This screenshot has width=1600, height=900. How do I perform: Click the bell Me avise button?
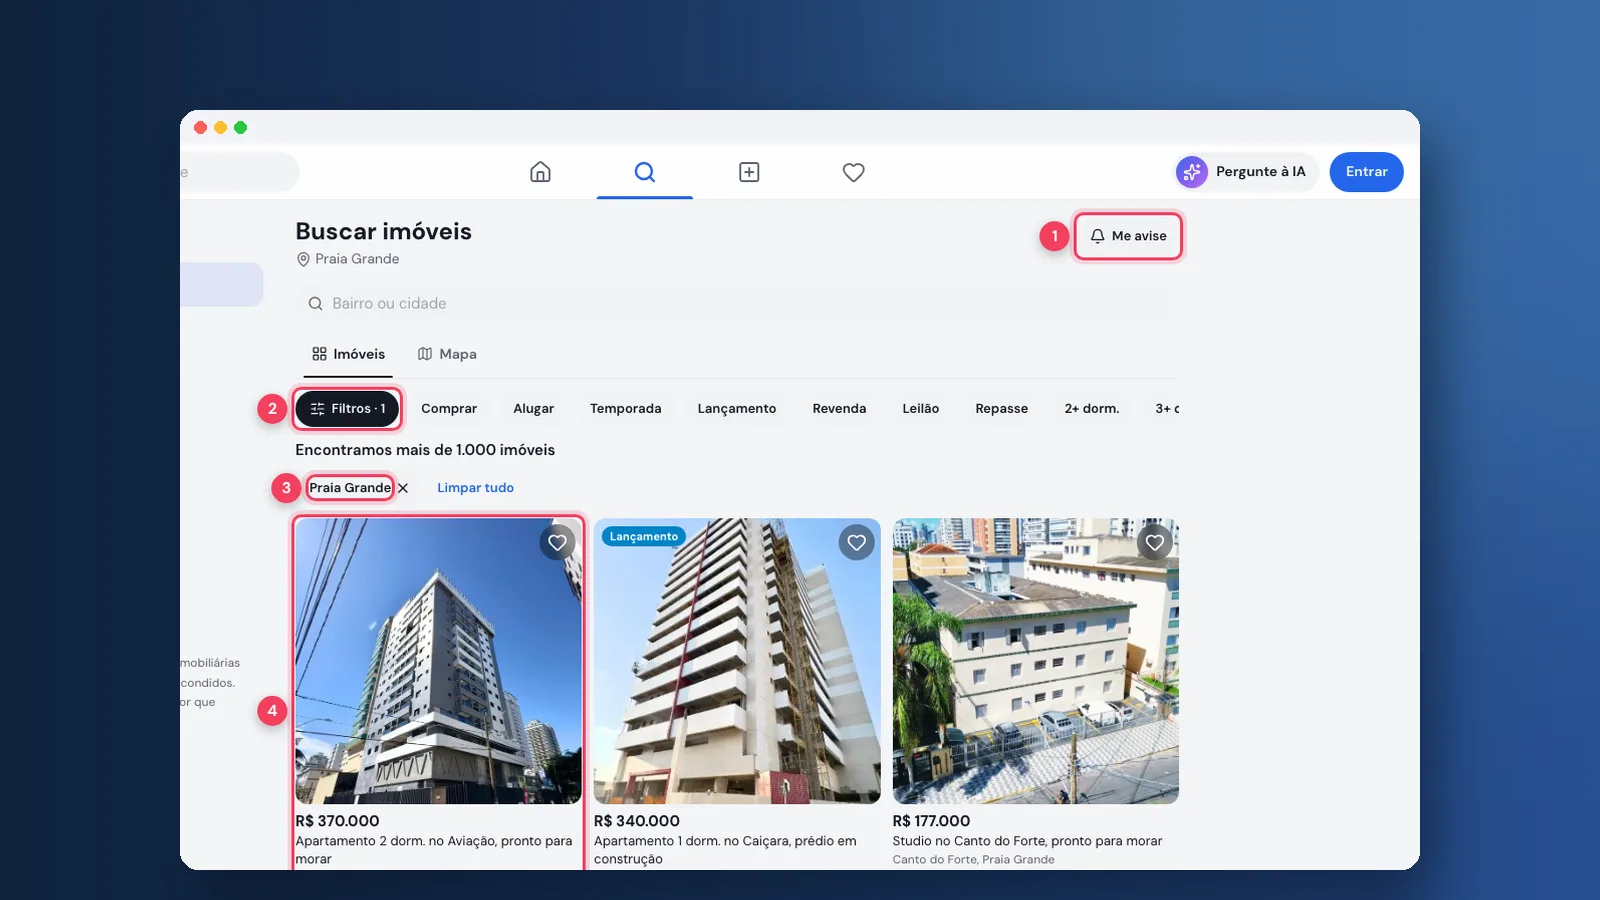(x=1128, y=236)
